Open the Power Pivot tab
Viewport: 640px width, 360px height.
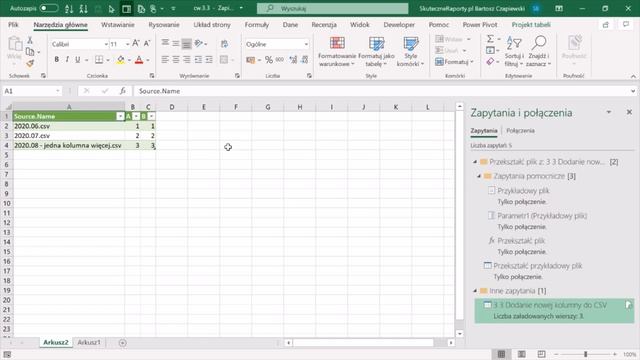pyautogui.click(x=480, y=25)
